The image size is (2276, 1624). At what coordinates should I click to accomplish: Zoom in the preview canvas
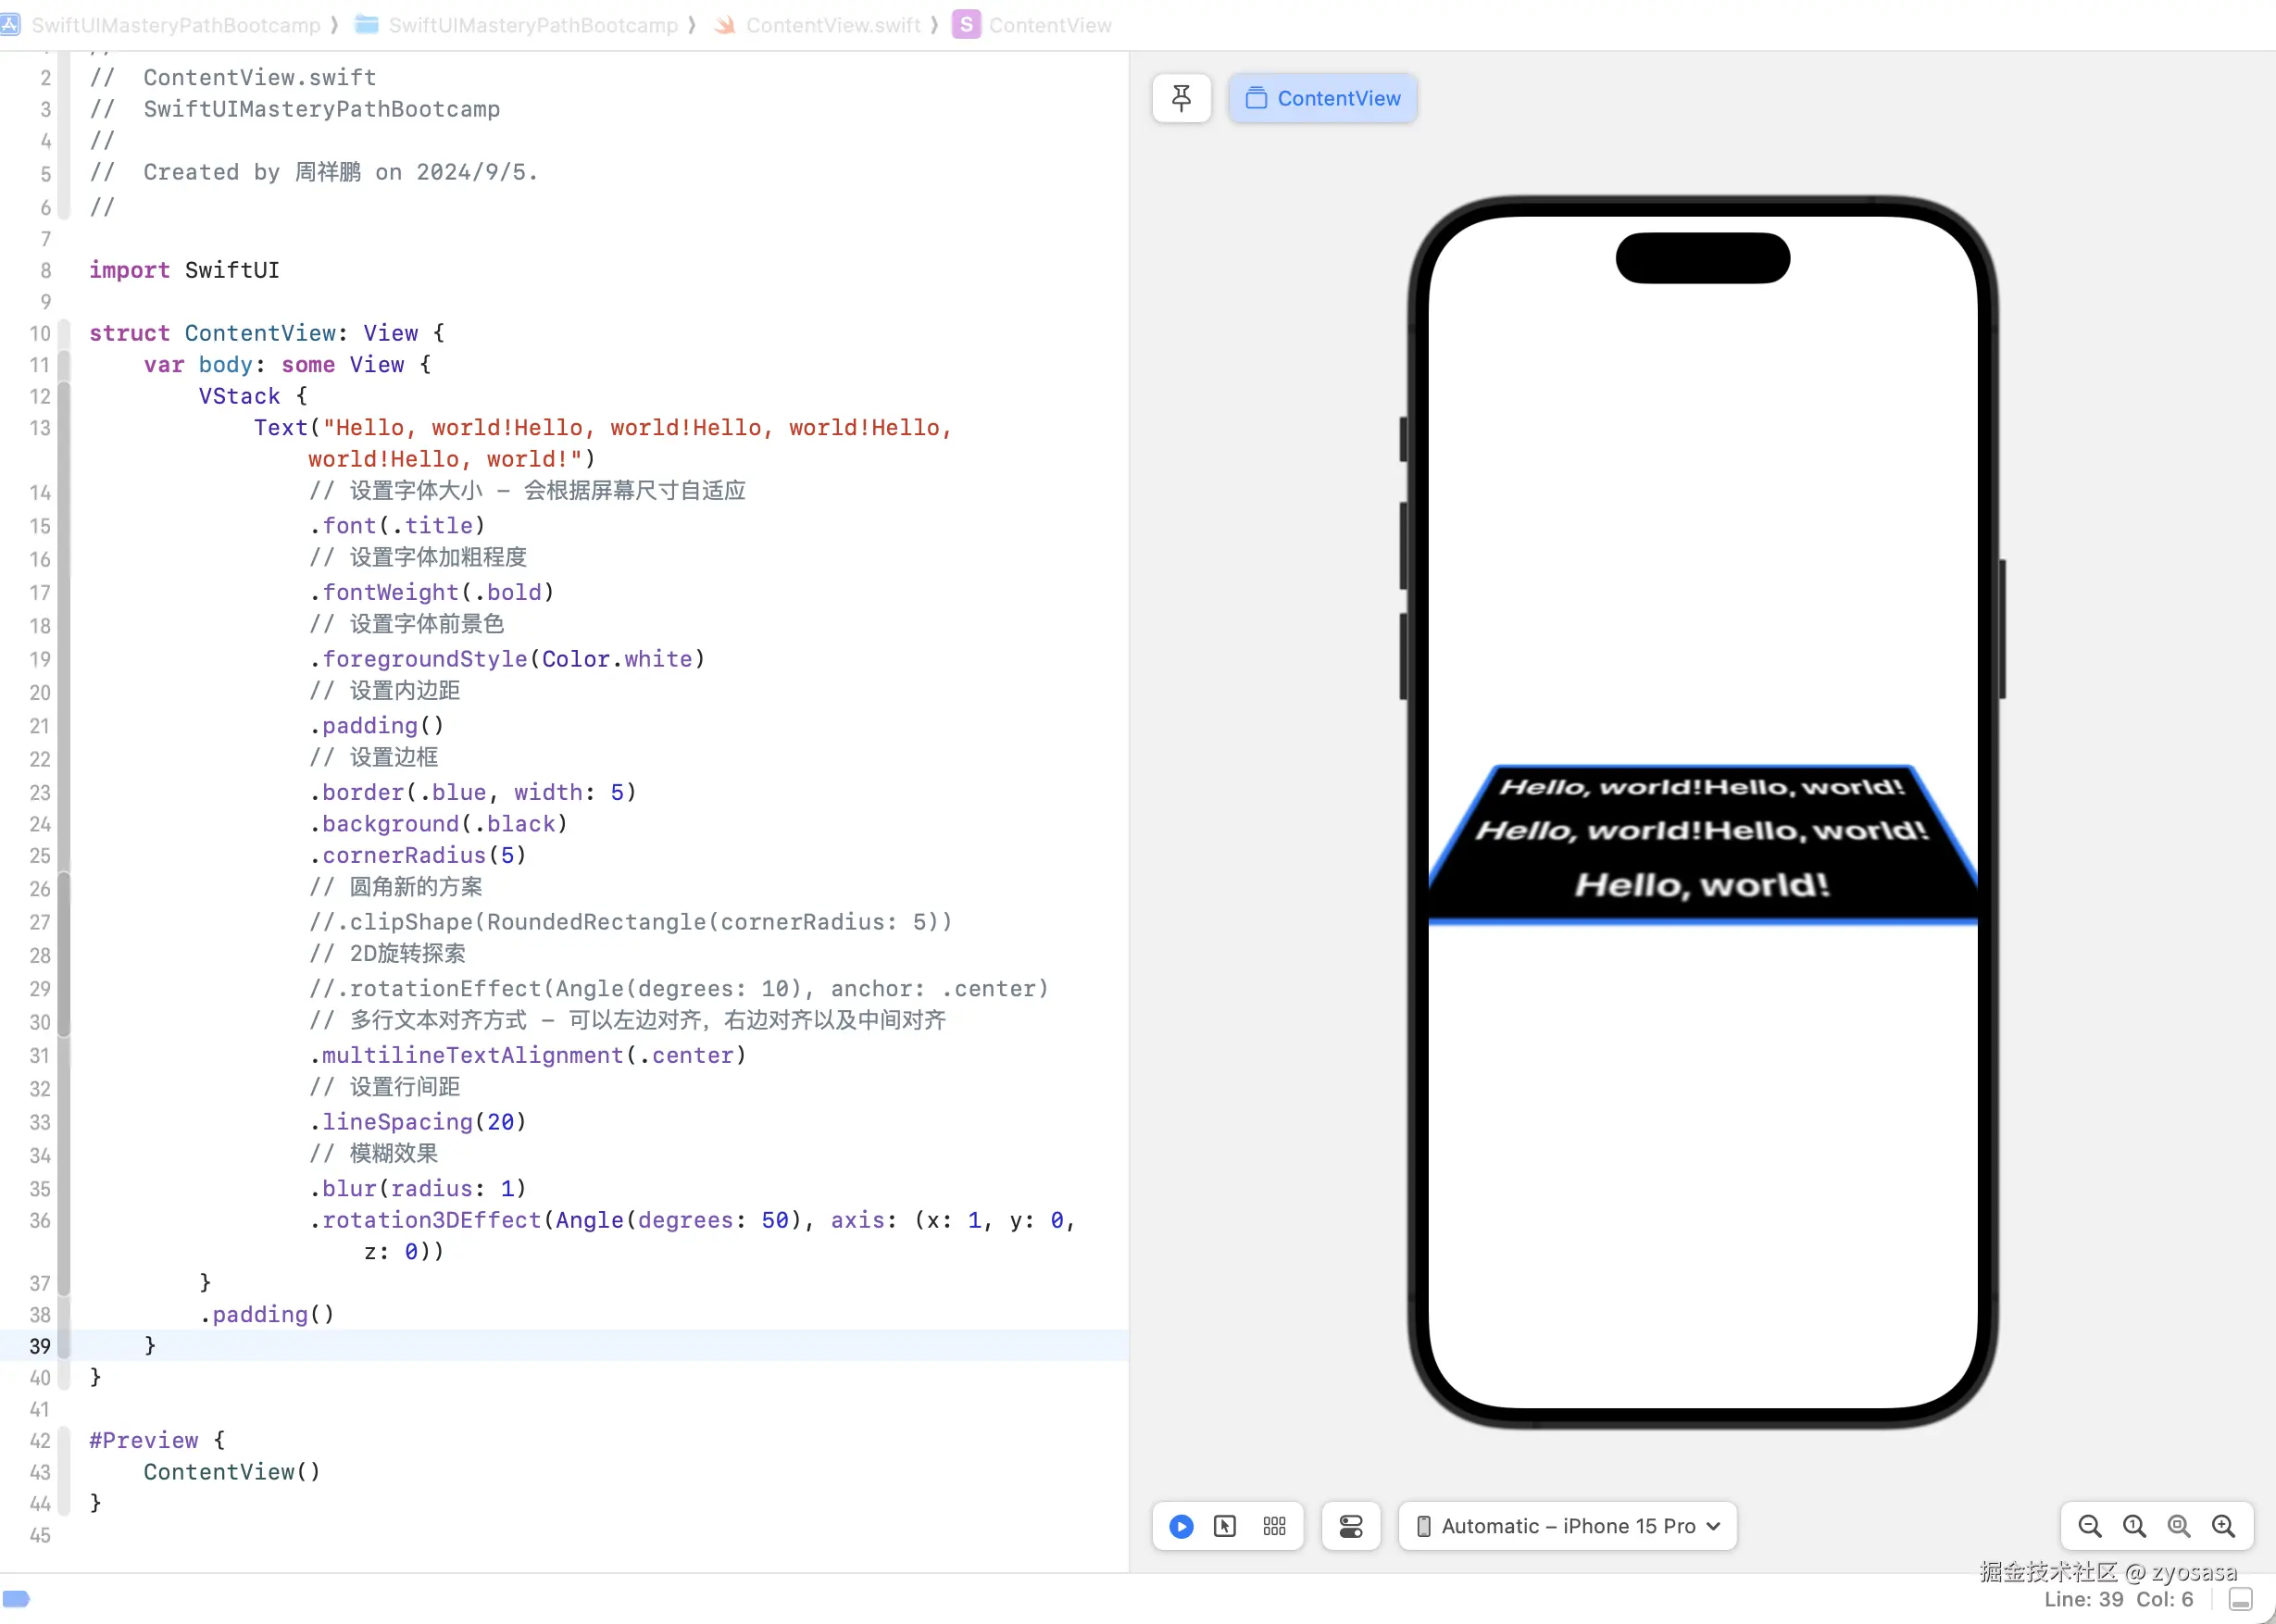2223,1526
